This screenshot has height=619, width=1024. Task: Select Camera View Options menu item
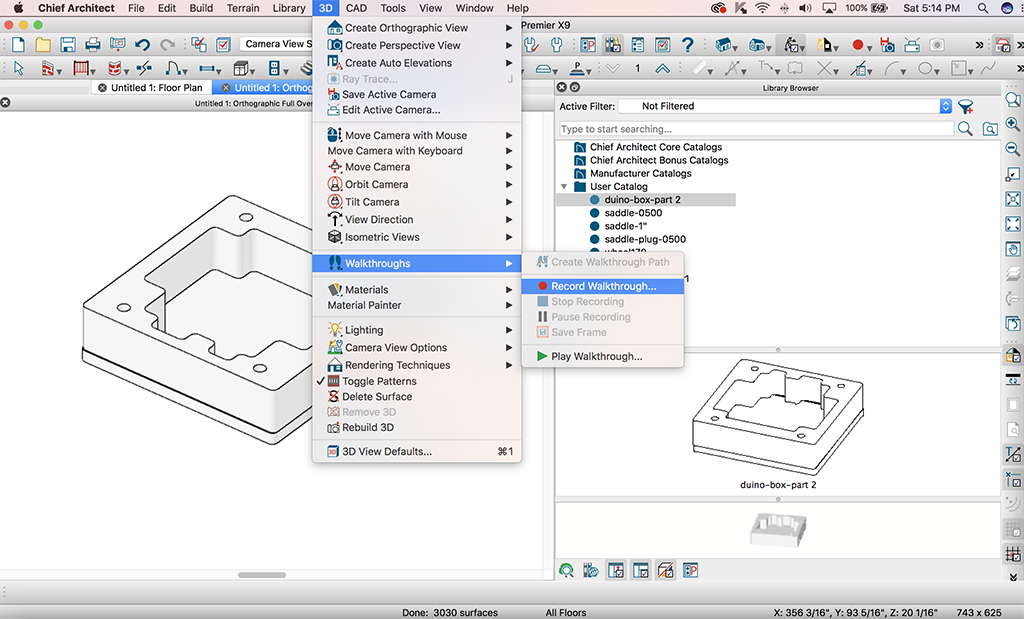coord(417,347)
